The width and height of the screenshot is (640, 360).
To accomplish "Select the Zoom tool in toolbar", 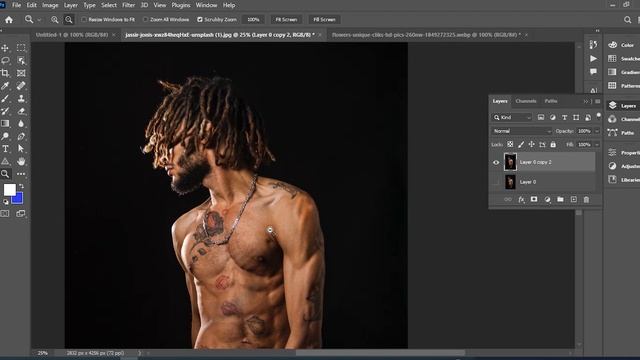I will click(5, 174).
